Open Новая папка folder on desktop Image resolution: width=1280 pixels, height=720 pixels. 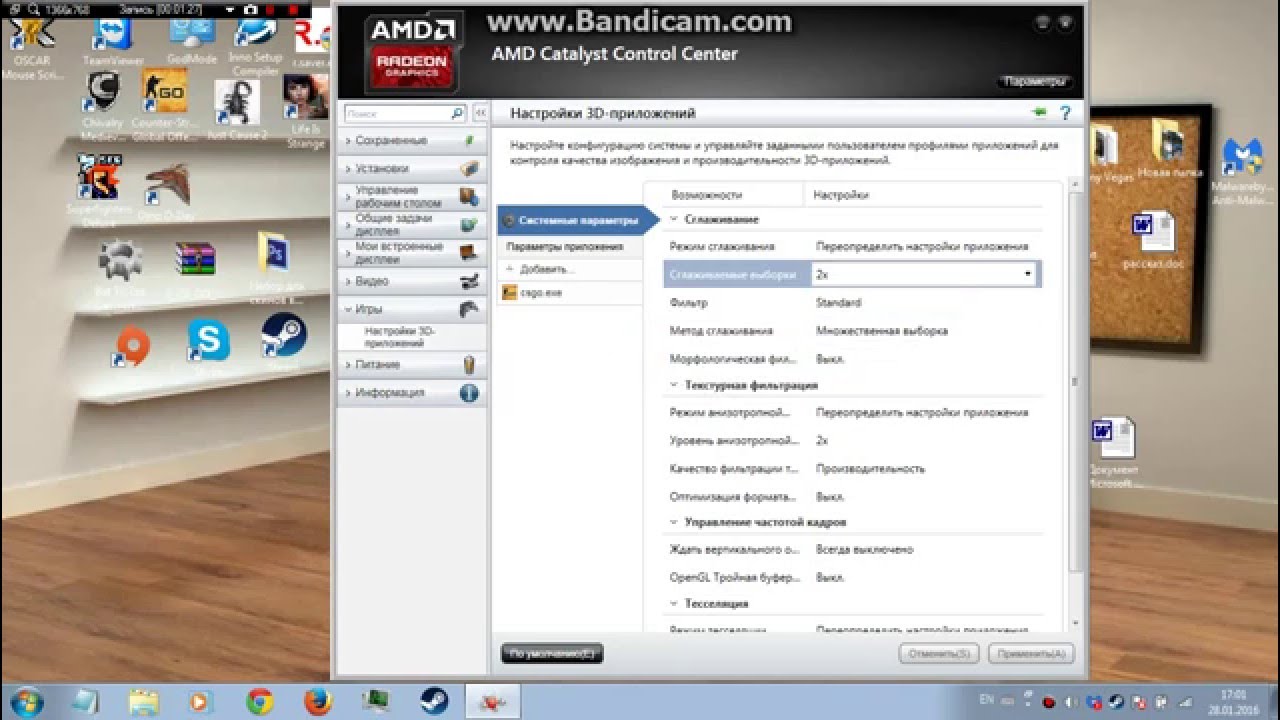pyautogui.click(x=1172, y=148)
